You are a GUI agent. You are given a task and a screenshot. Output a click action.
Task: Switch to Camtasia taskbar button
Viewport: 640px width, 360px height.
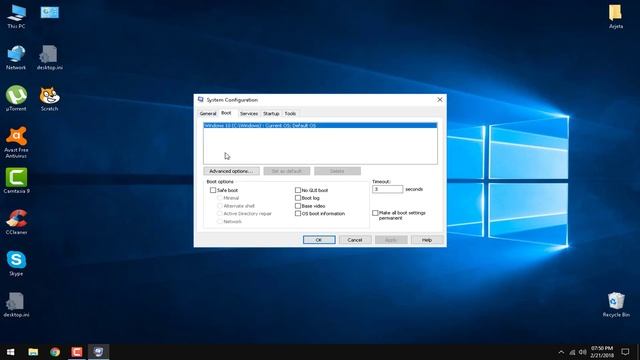click(77, 352)
